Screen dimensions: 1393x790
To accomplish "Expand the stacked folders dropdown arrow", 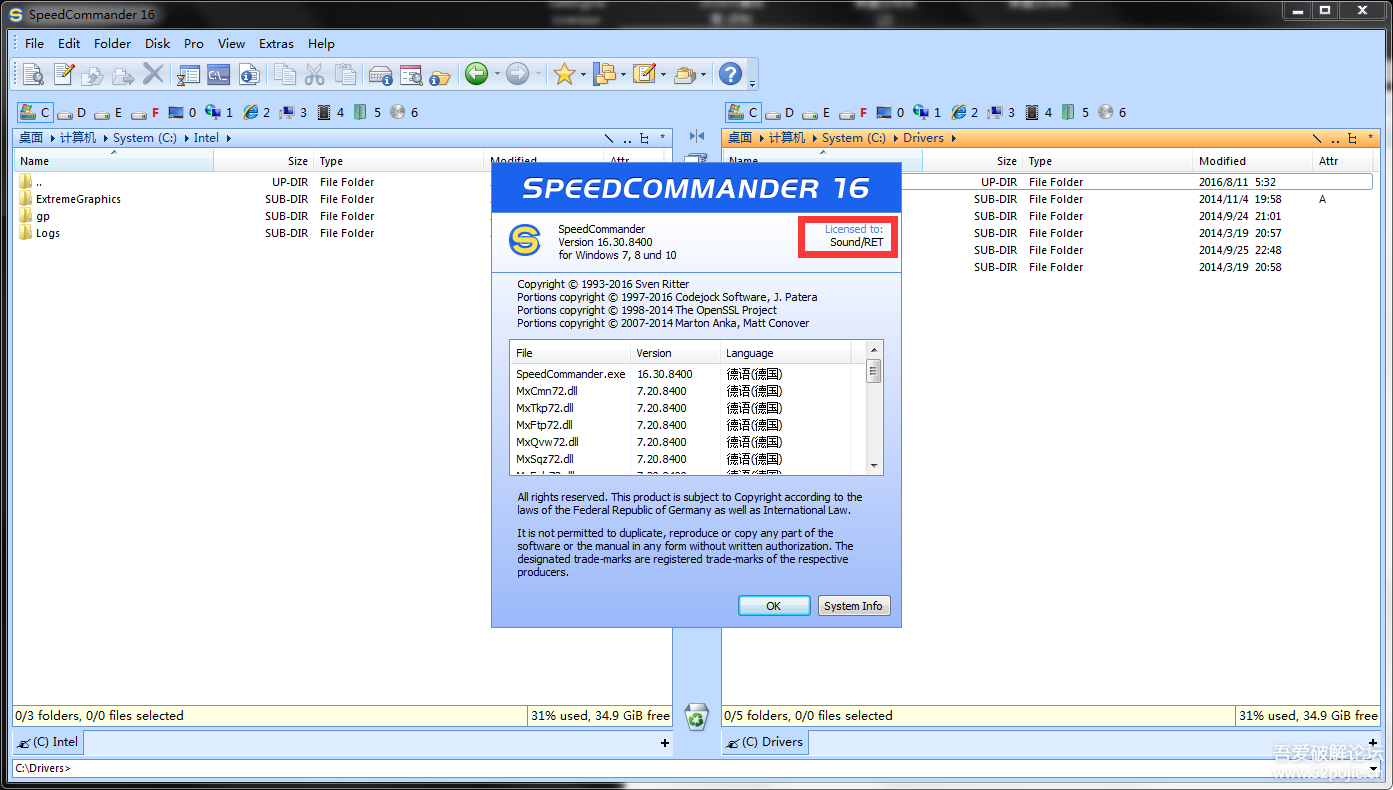I will 703,74.
